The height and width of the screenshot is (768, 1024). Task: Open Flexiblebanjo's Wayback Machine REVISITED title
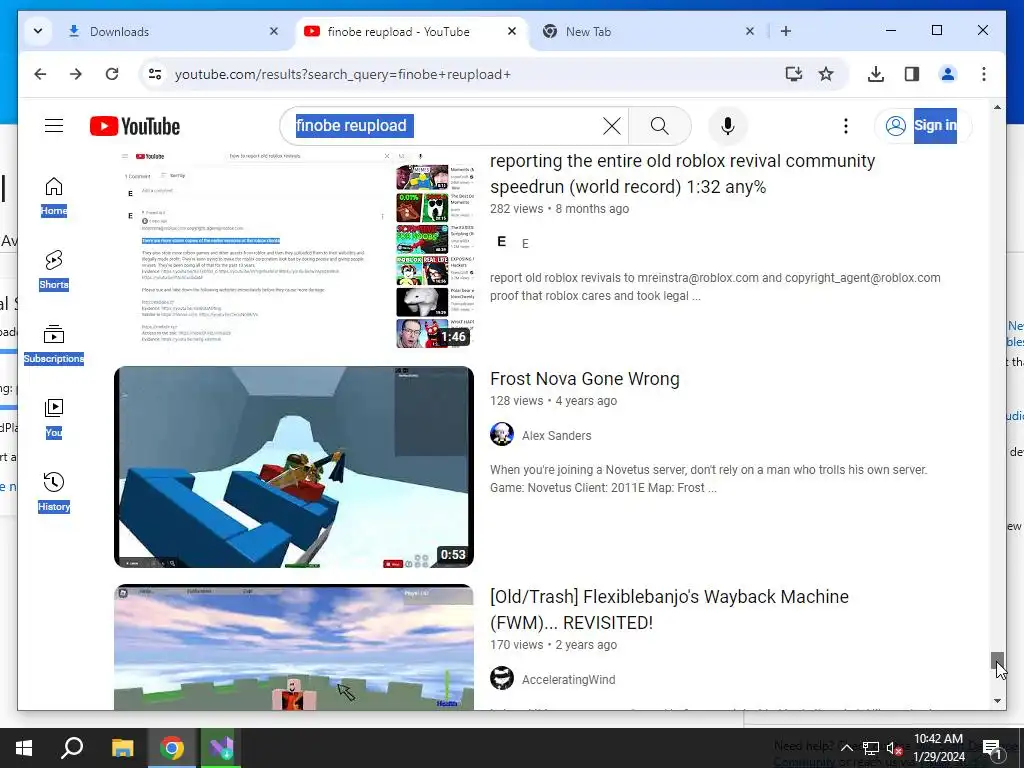669,609
